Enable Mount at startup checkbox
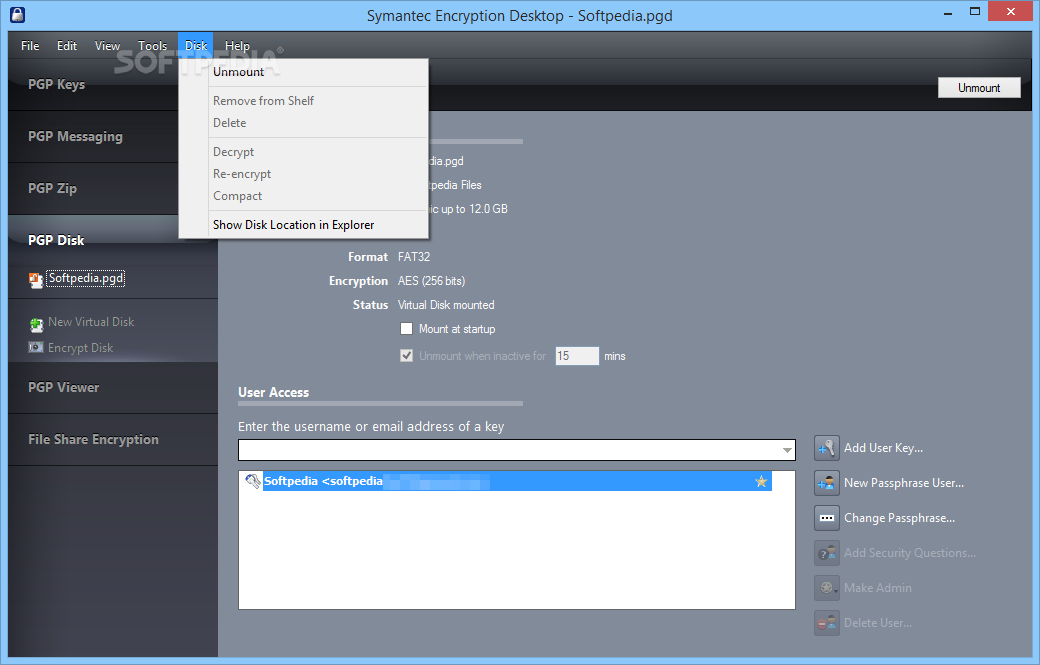Screen dimensions: 1040x665 [407, 329]
